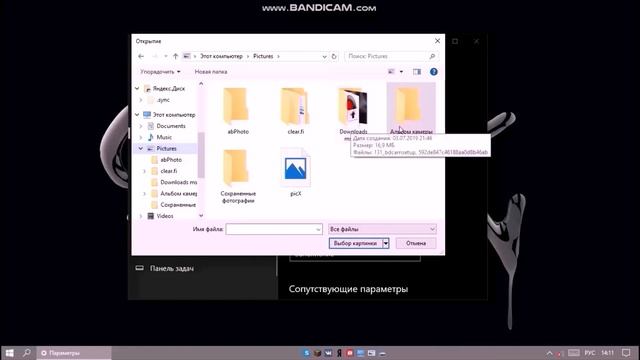Image resolution: width=640 pixels, height=360 pixels.
Task: Show hidden system tray icons
Action: pyautogui.click(x=549, y=353)
